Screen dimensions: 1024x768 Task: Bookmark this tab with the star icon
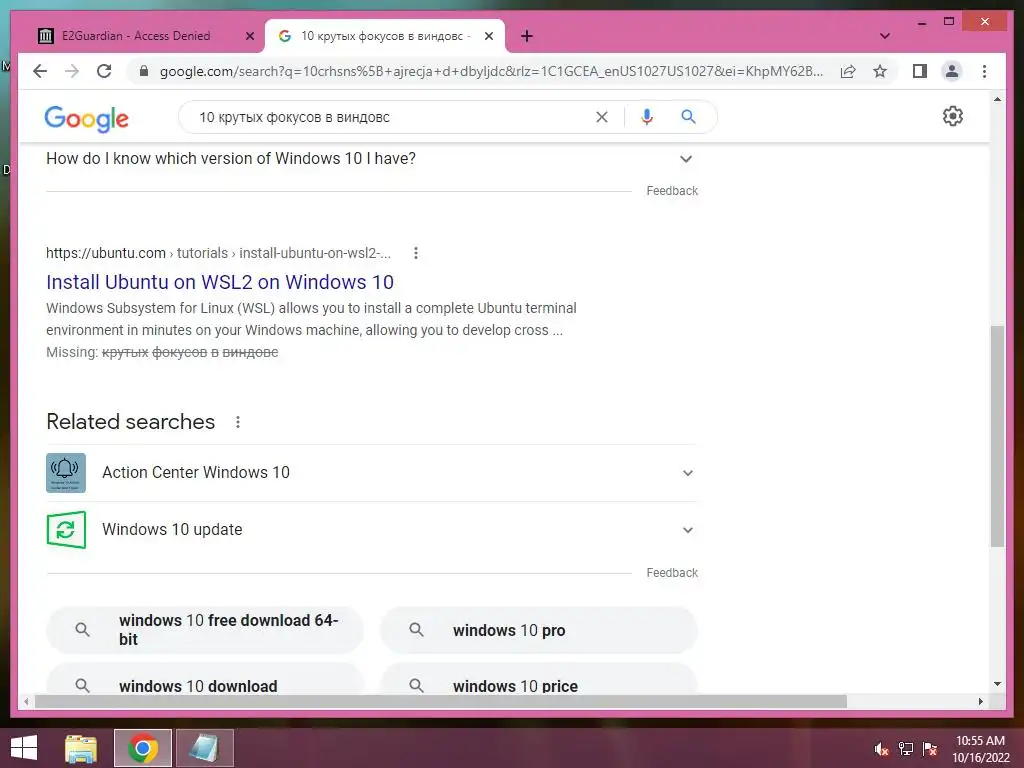(880, 71)
